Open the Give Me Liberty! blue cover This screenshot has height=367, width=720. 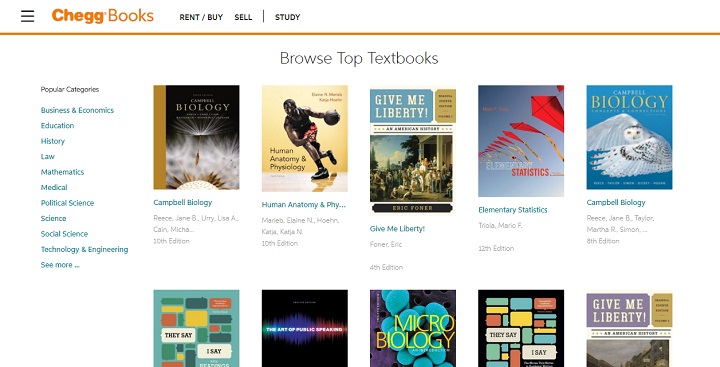[413, 150]
